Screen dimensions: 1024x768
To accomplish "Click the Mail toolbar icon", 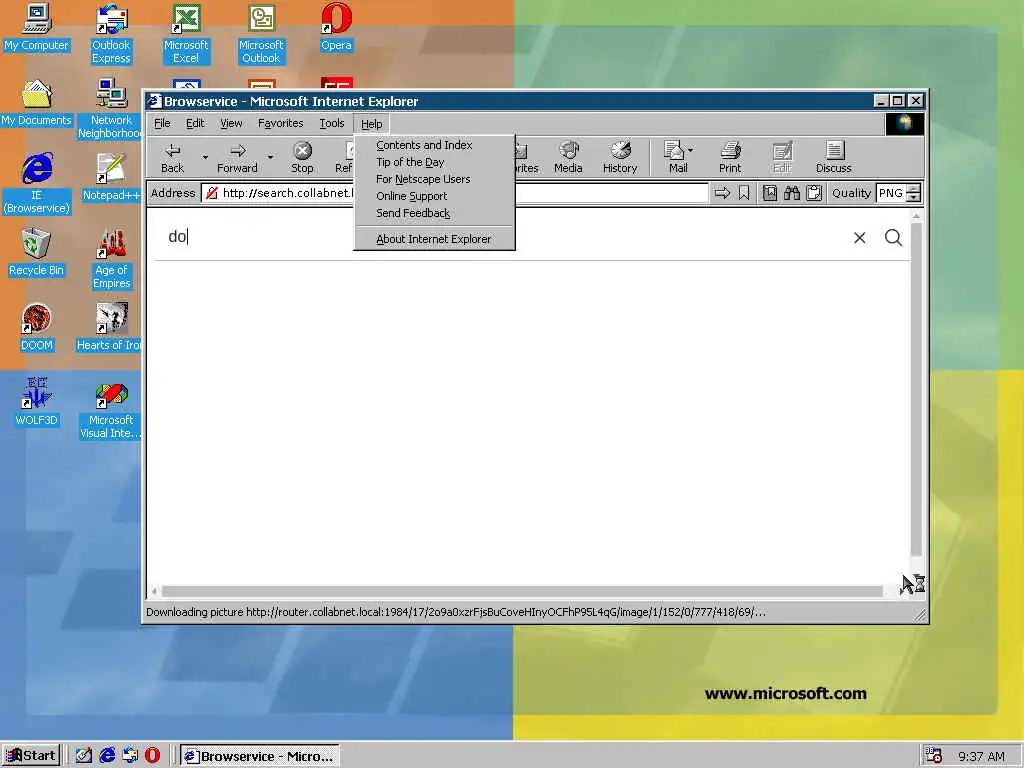I will [x=675, y=158].
